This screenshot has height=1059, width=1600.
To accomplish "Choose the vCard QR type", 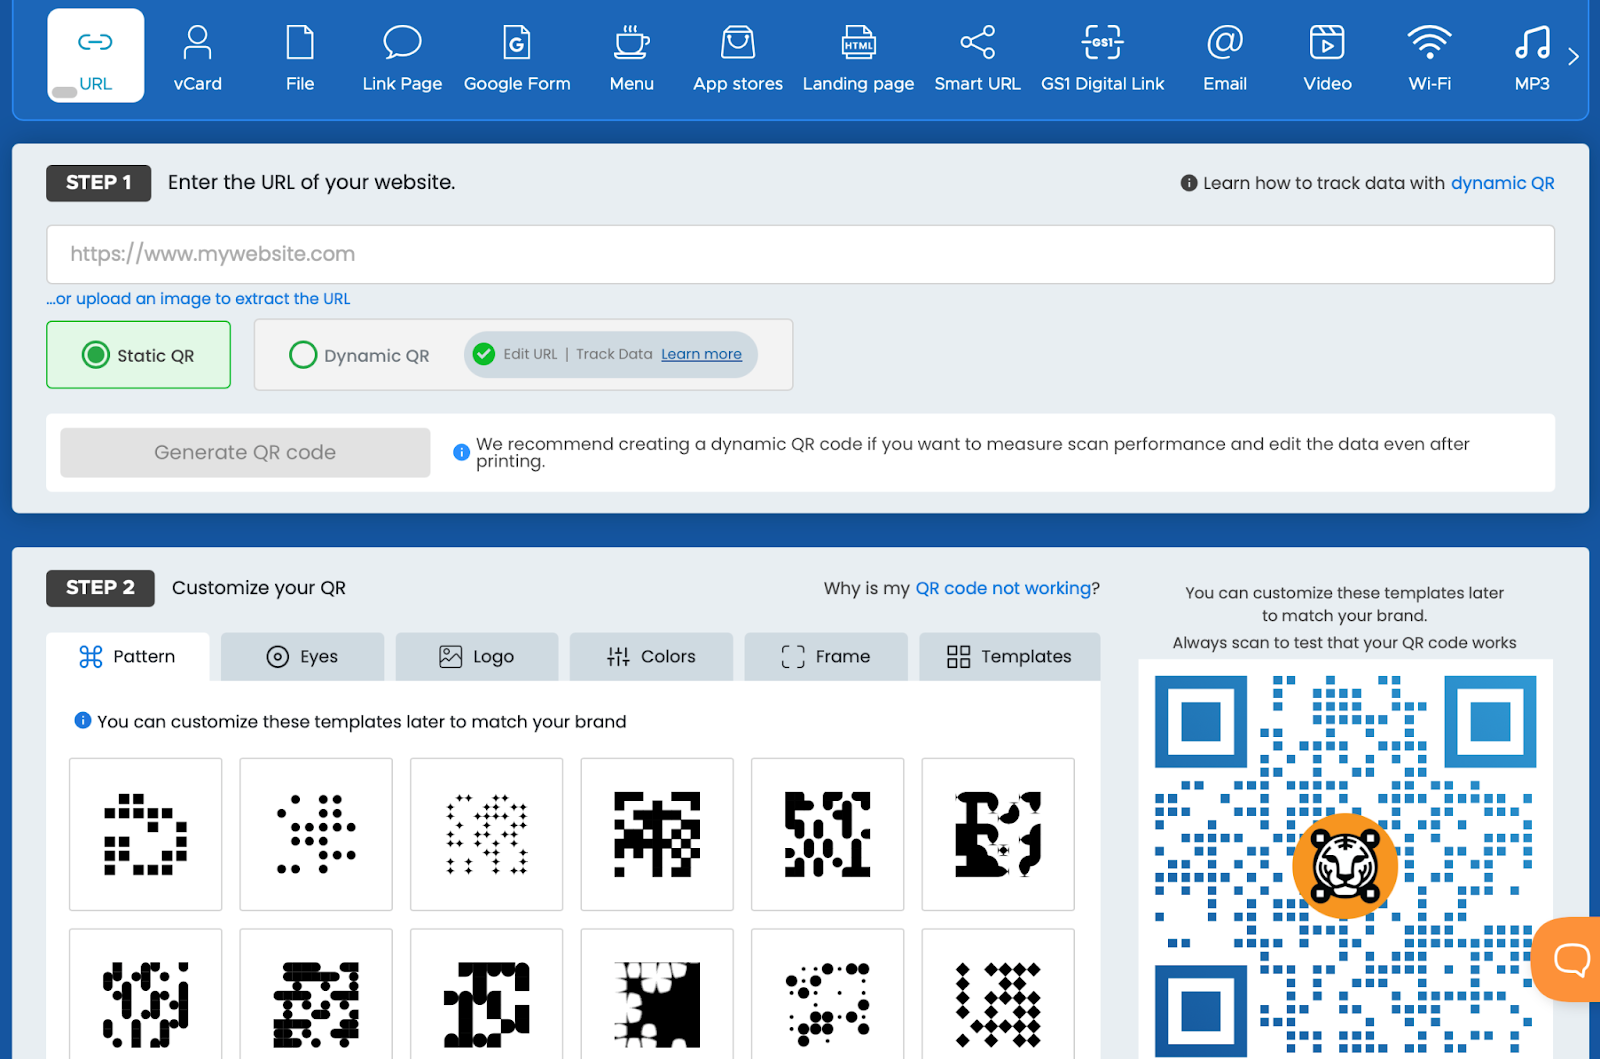I will (x=198, y=58).
